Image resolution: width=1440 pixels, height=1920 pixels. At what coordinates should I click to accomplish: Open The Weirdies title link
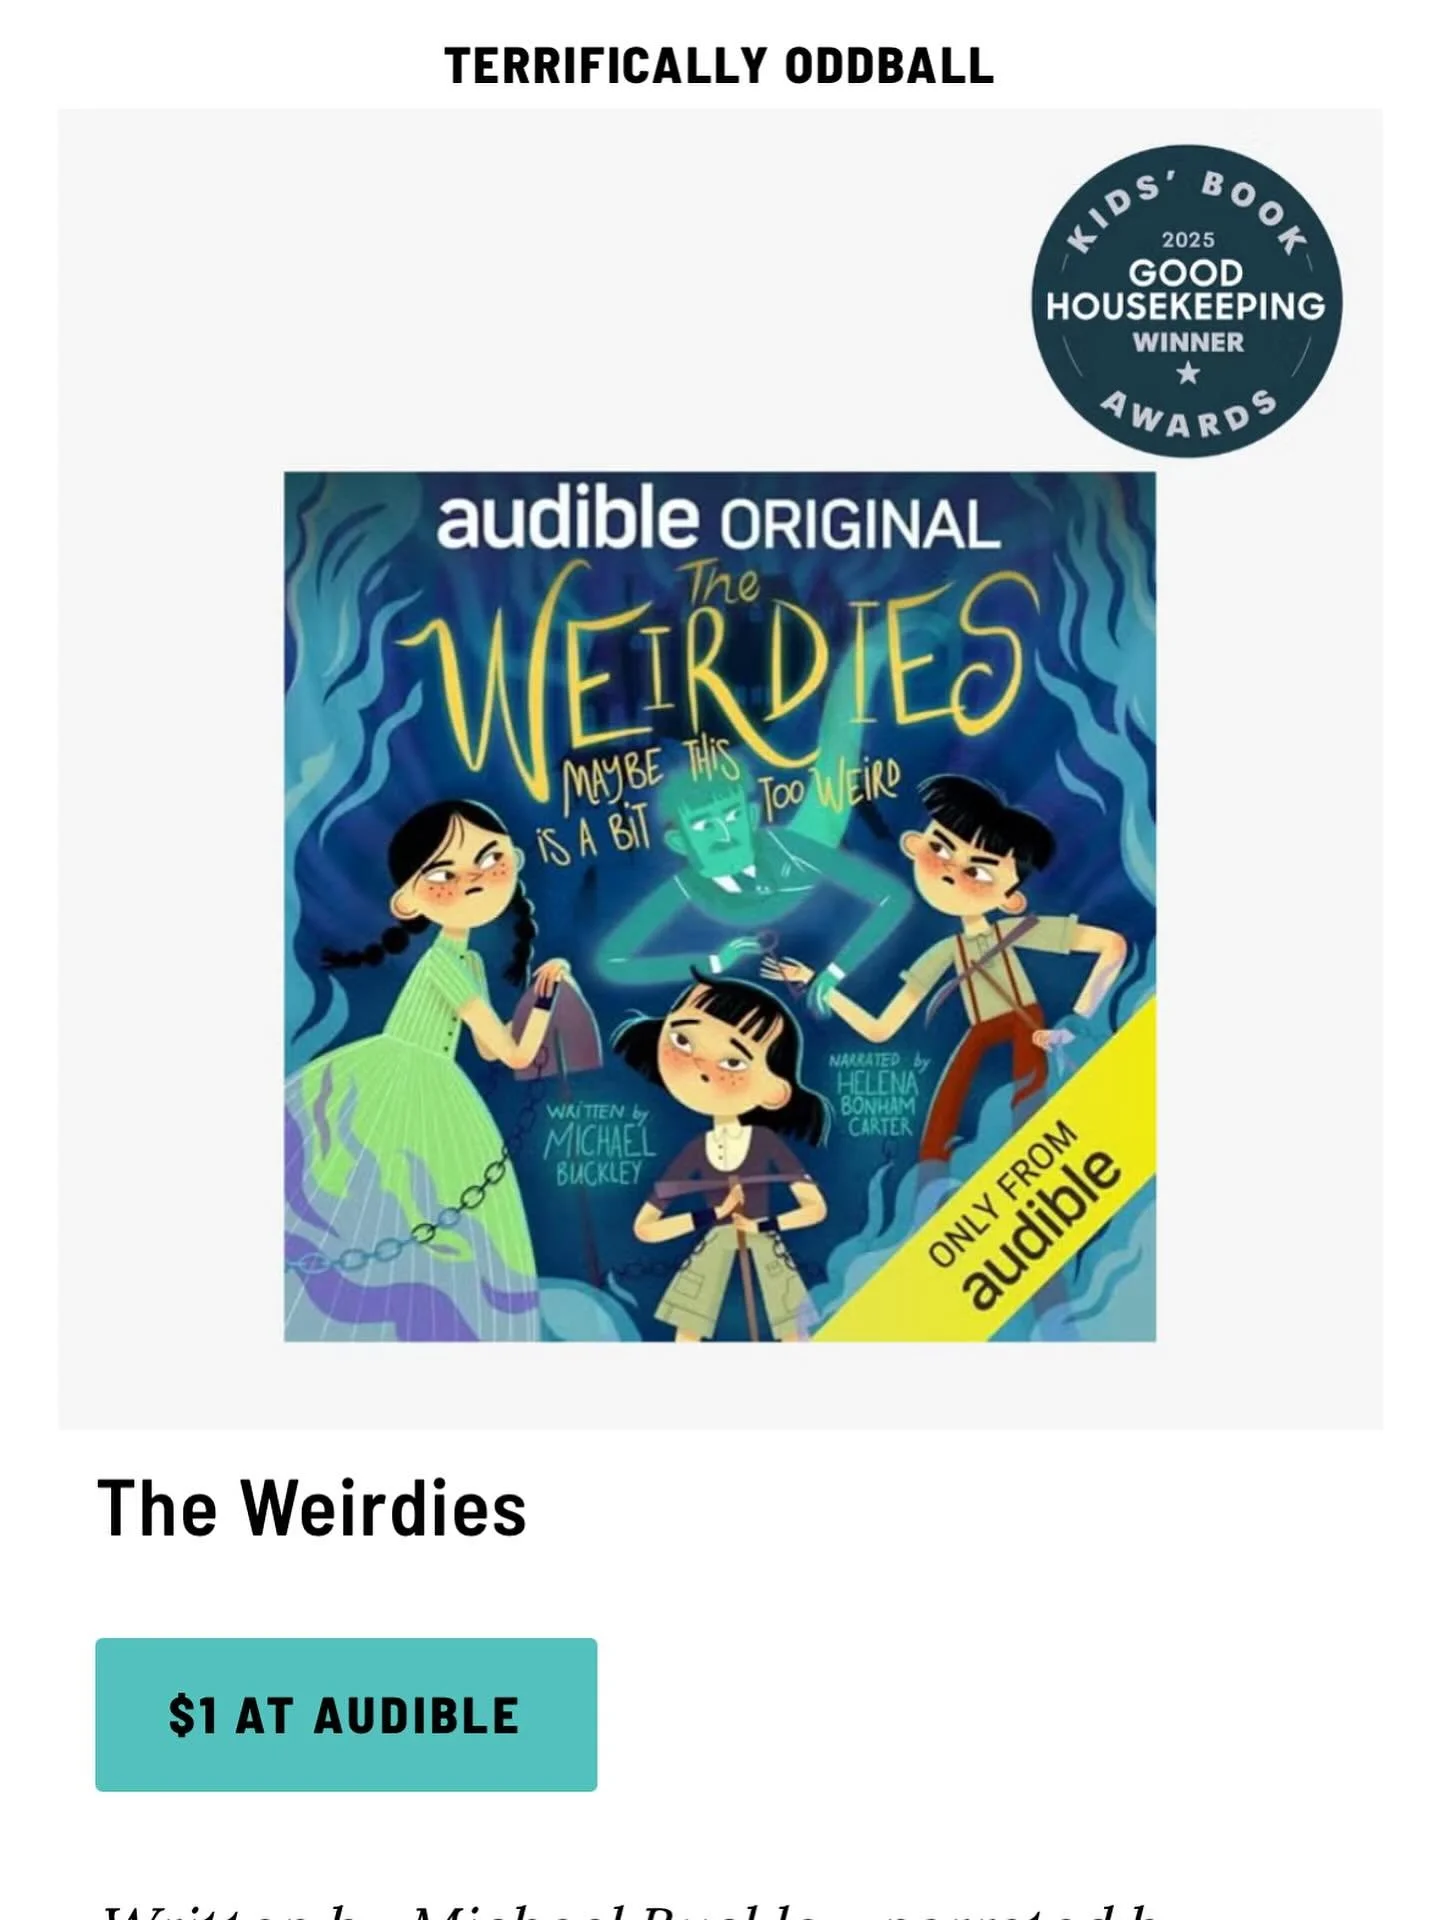311,1507
